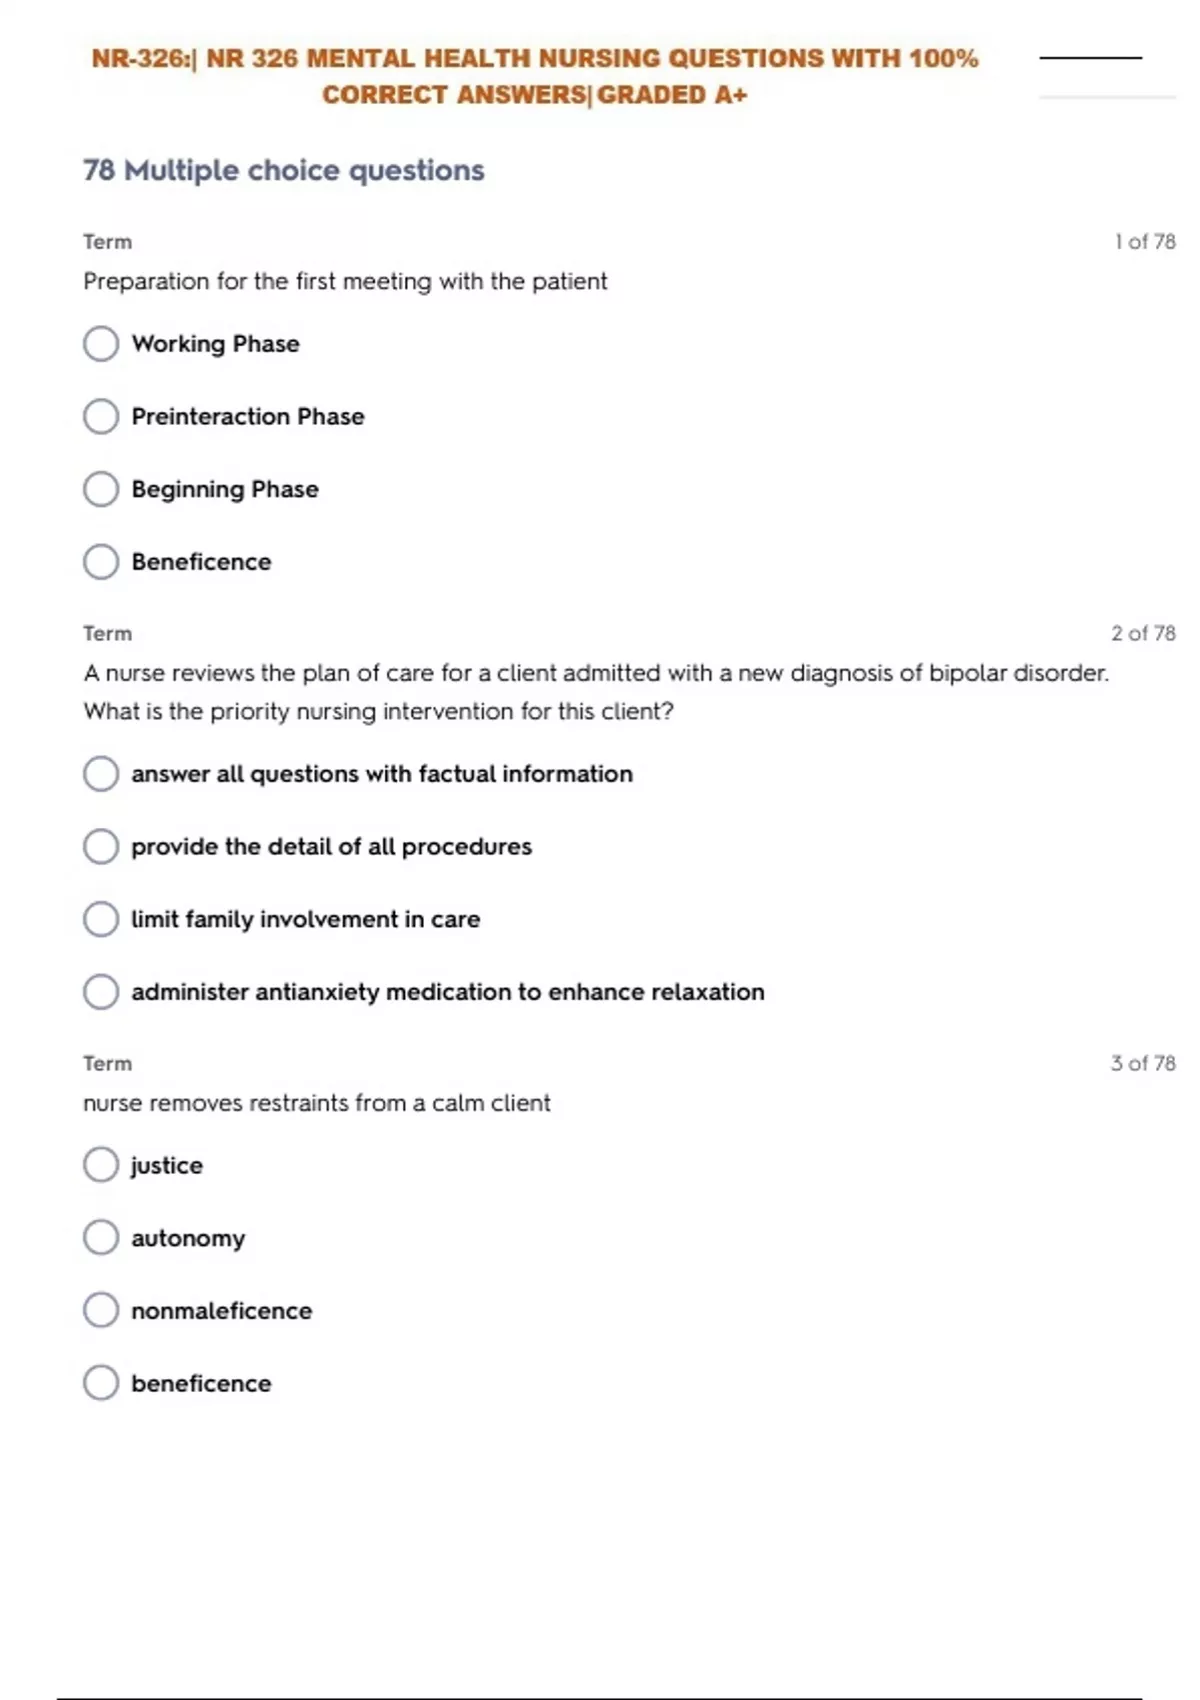Click the first meeting preparation question text

(x=345, y=282)
